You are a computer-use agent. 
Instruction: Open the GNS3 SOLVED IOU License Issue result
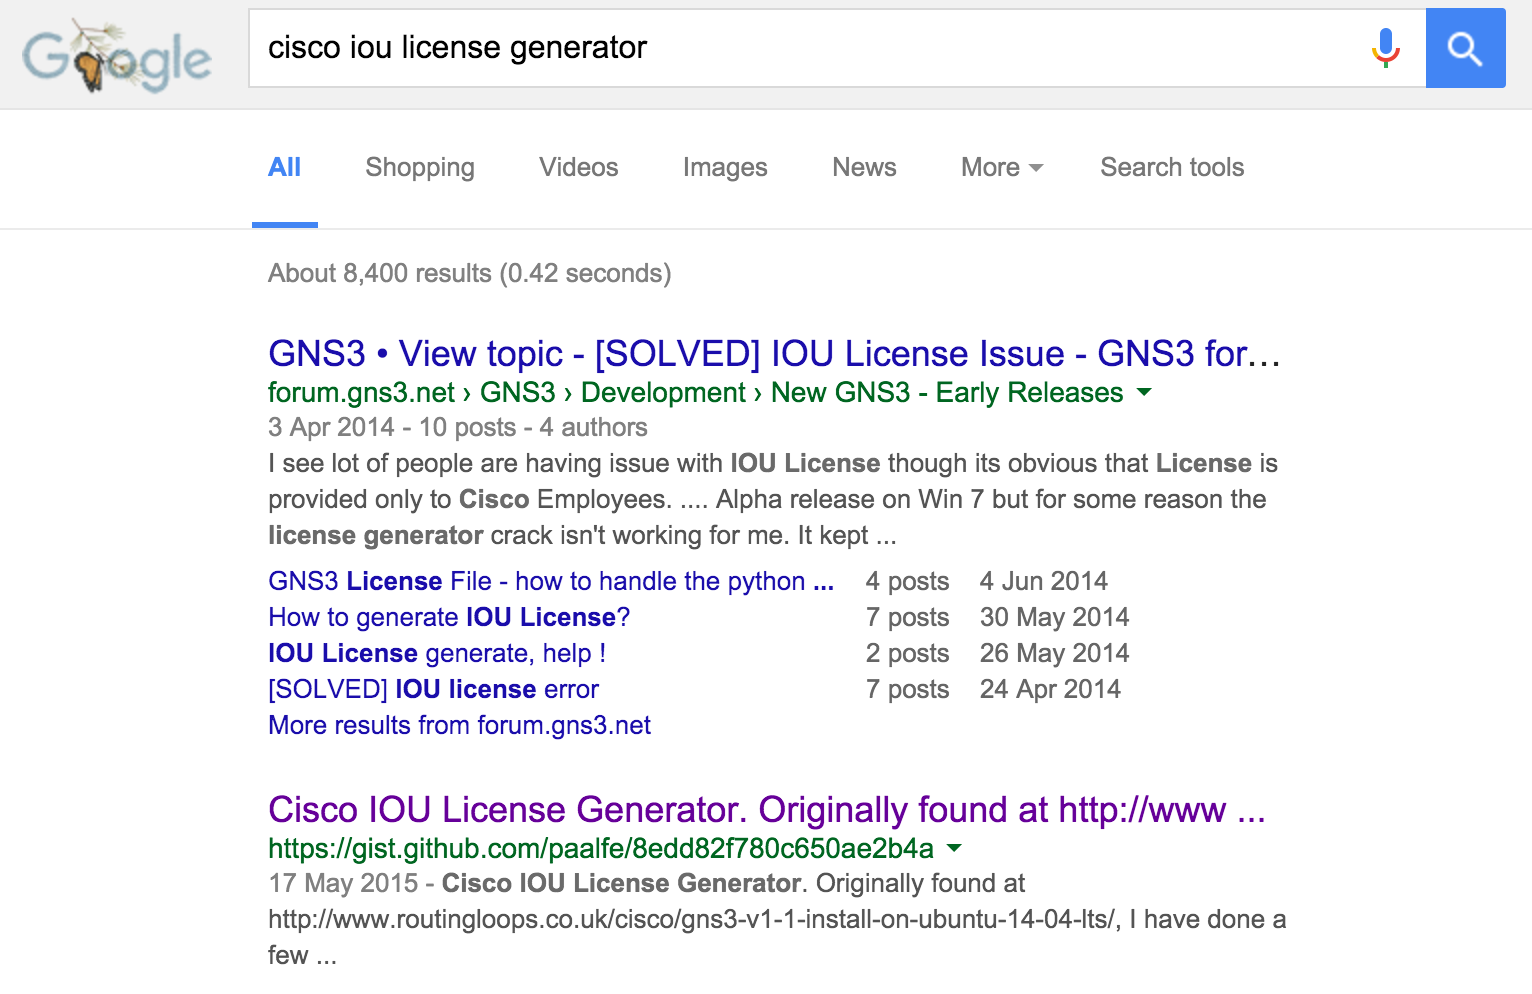pyautogui.click(x=774, y=354)
